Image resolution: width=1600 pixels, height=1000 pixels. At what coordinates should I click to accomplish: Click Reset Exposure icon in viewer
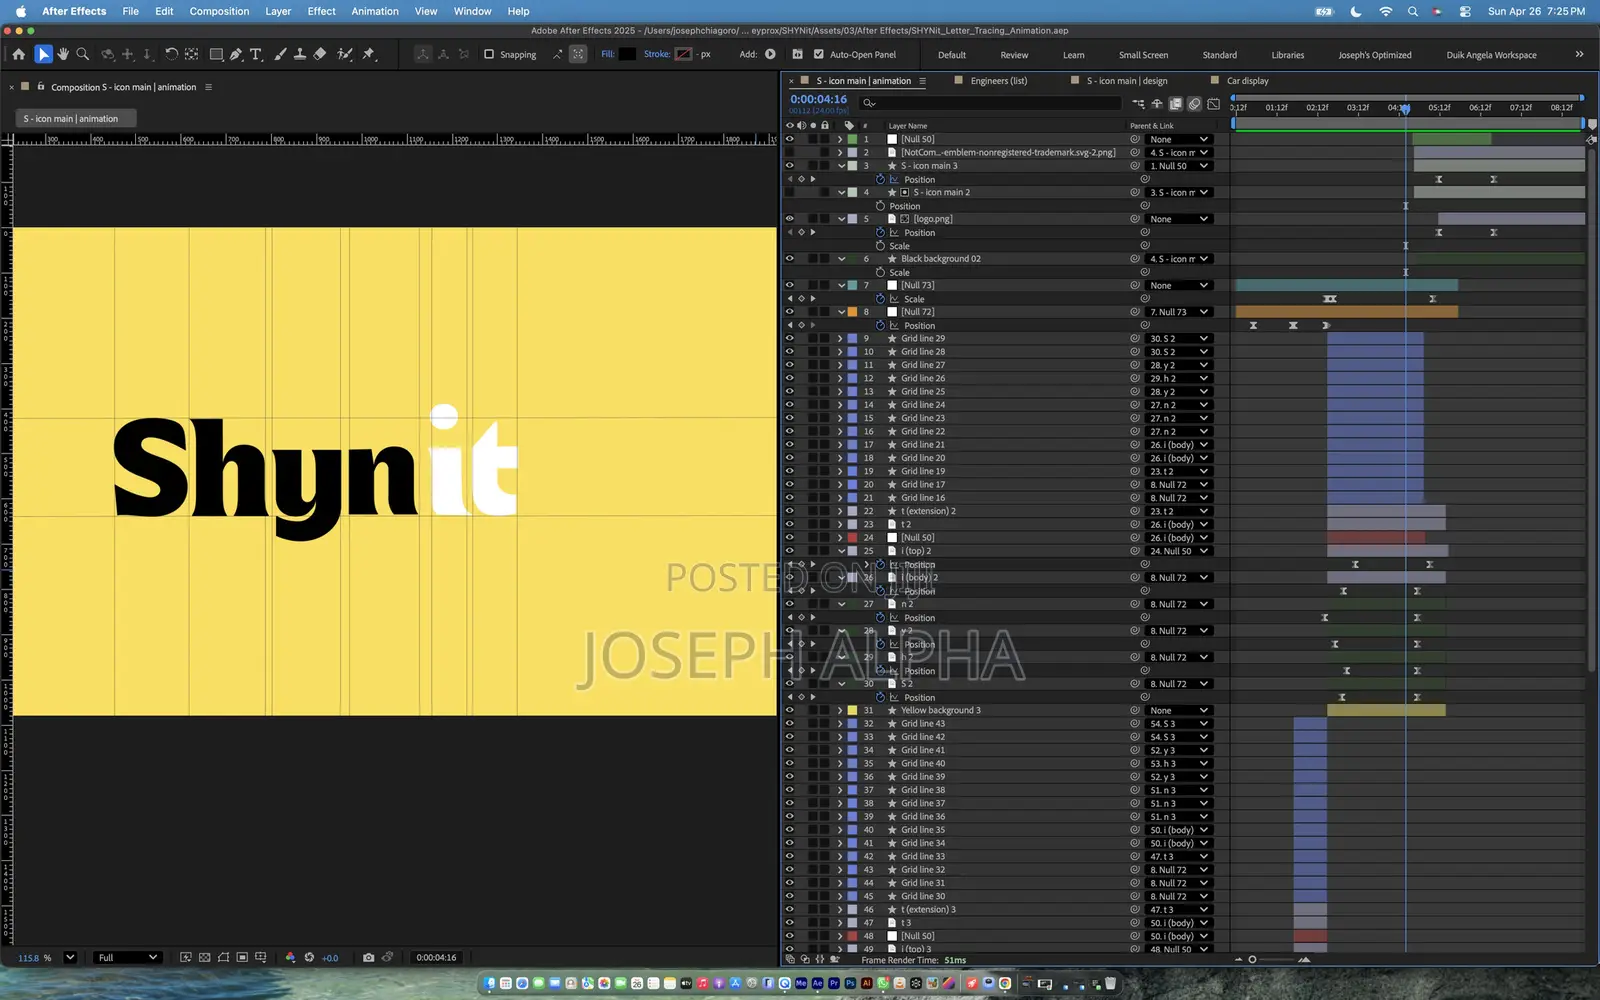pyautogui.click(x=309, y=957)
